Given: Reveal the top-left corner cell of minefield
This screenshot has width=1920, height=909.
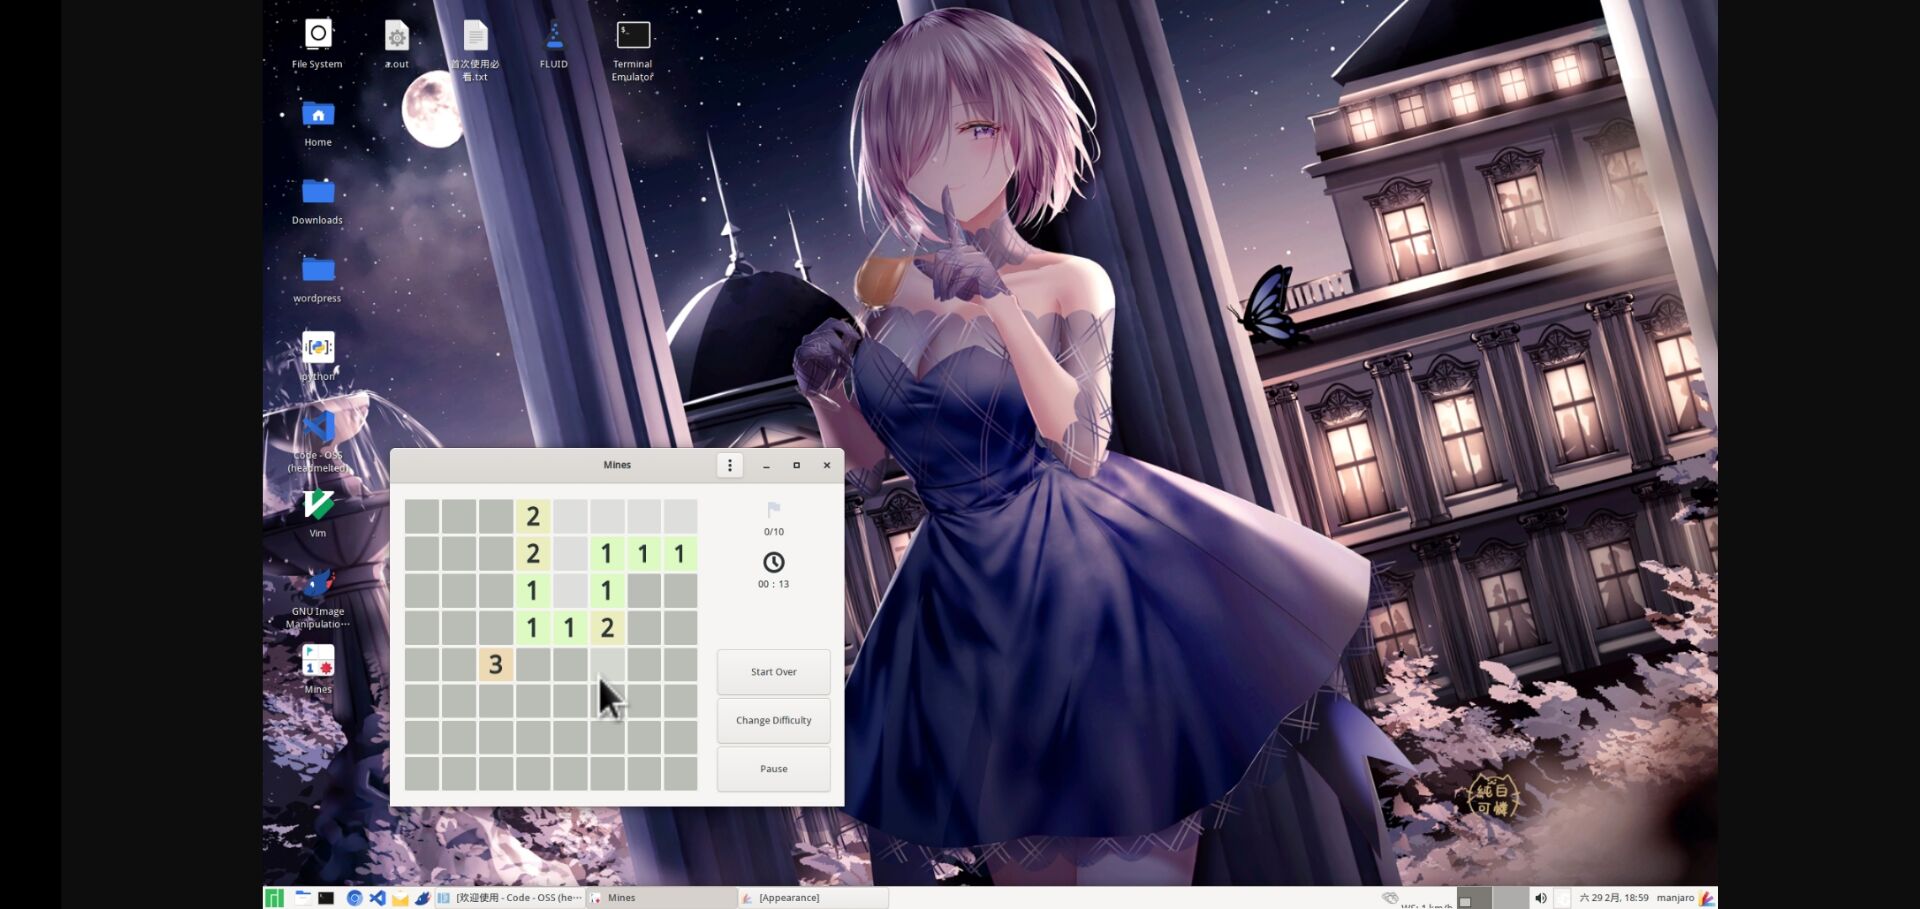Looking at the screenshot, I should click(422, 516).
